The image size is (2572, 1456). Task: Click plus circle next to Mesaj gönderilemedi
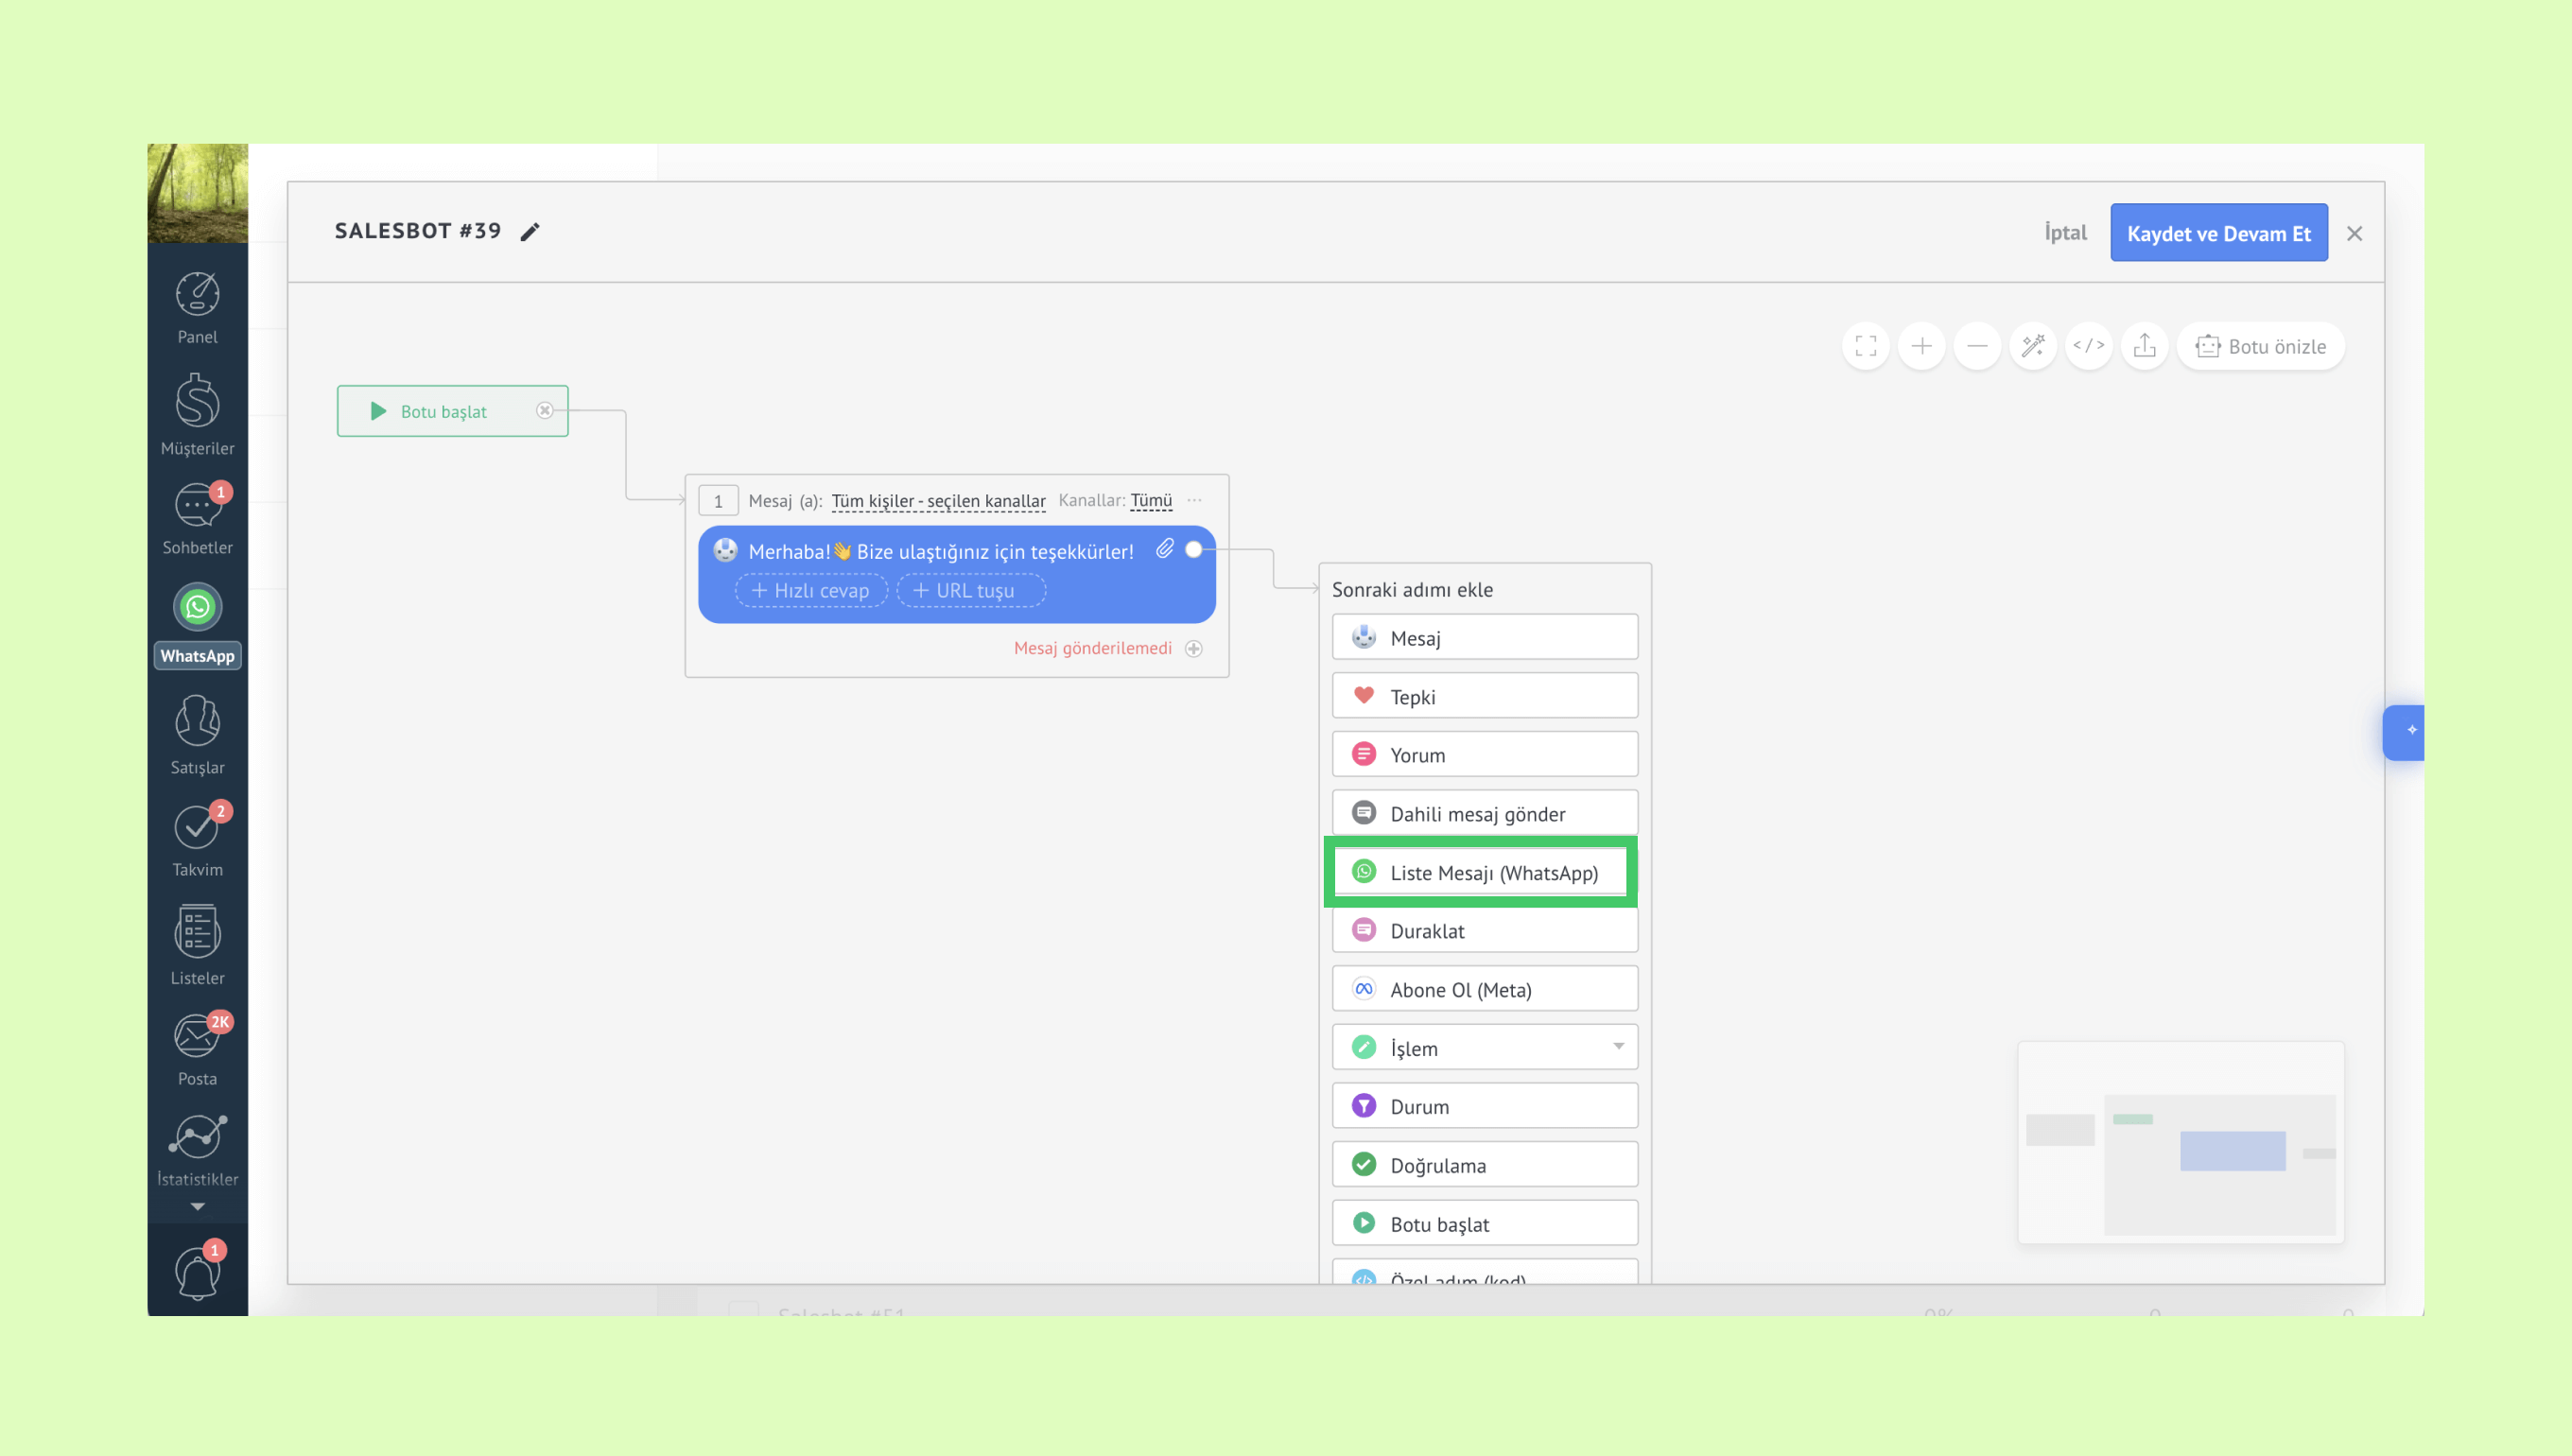(x=1193, y=649)
